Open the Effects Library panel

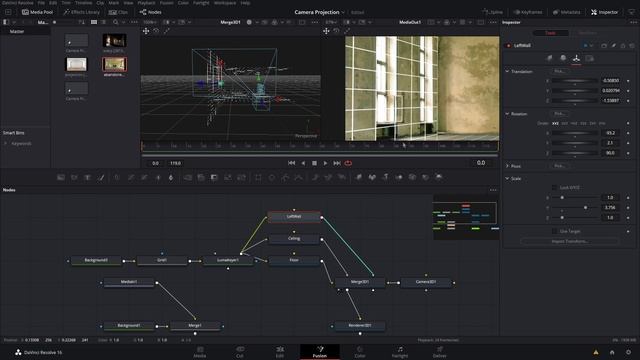point(81,12)
